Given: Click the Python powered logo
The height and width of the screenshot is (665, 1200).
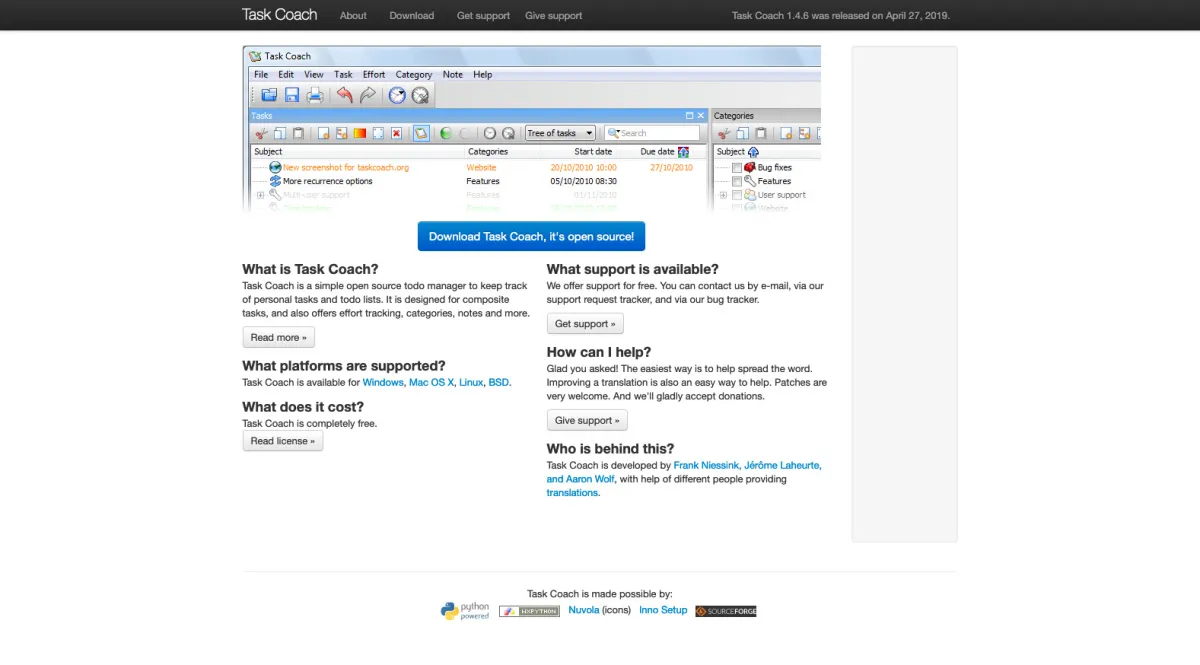Looking at the screenshot, I should [x=465, y=611].
